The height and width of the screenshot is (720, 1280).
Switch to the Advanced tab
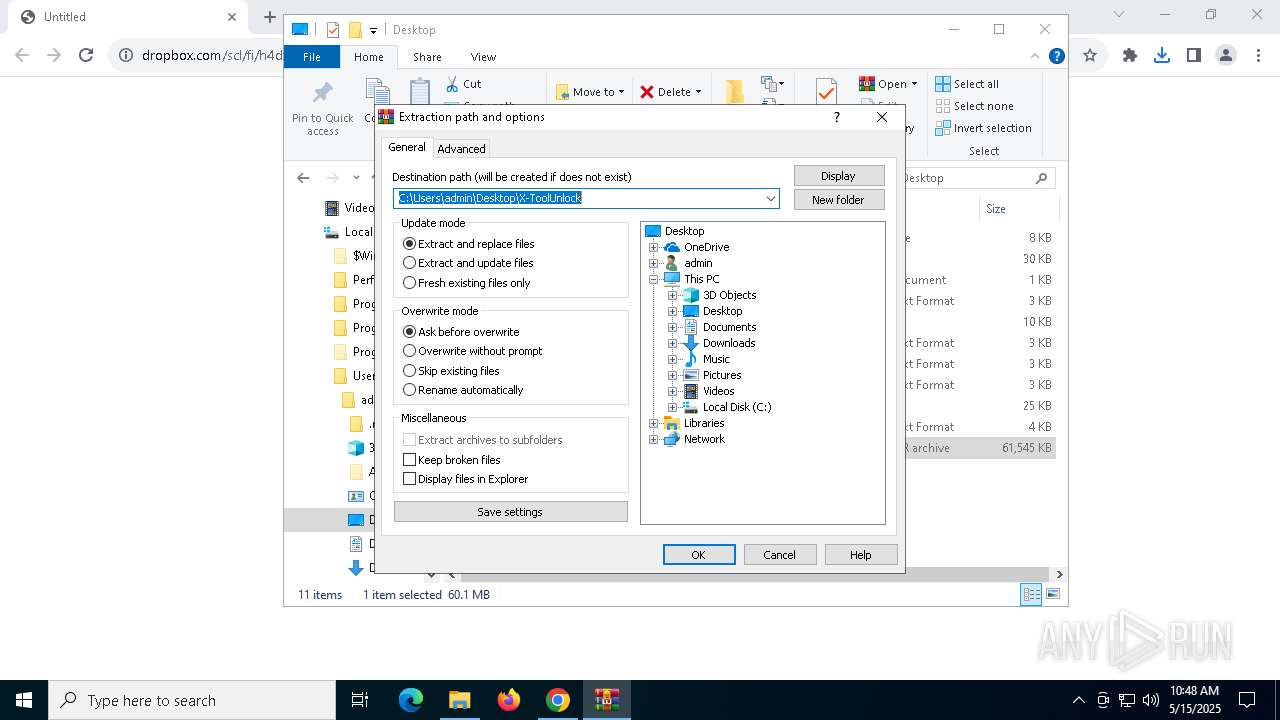pyautogui.click(x=461, y=149)
